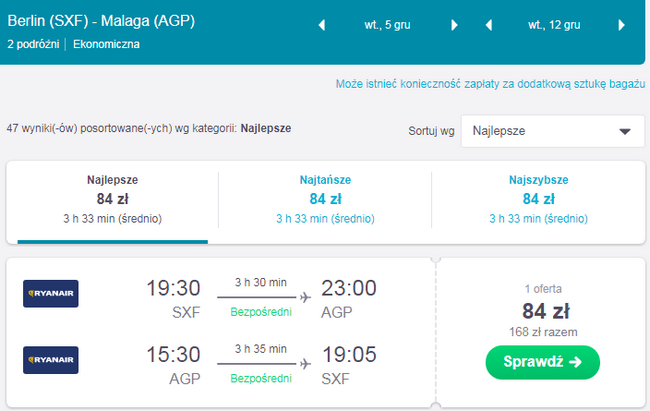Click the Ryanair logo of the 19:30 flight
Viewport: 650px width, 411px height.
(x=51, y=294)
